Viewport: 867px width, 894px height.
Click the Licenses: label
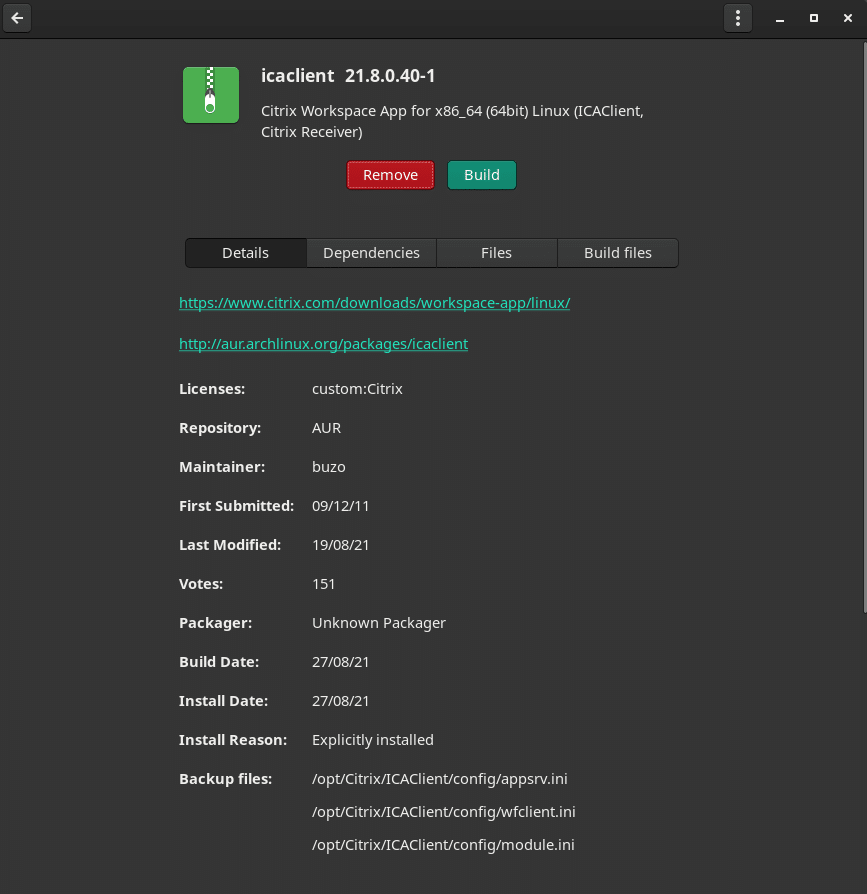point(212,389)
